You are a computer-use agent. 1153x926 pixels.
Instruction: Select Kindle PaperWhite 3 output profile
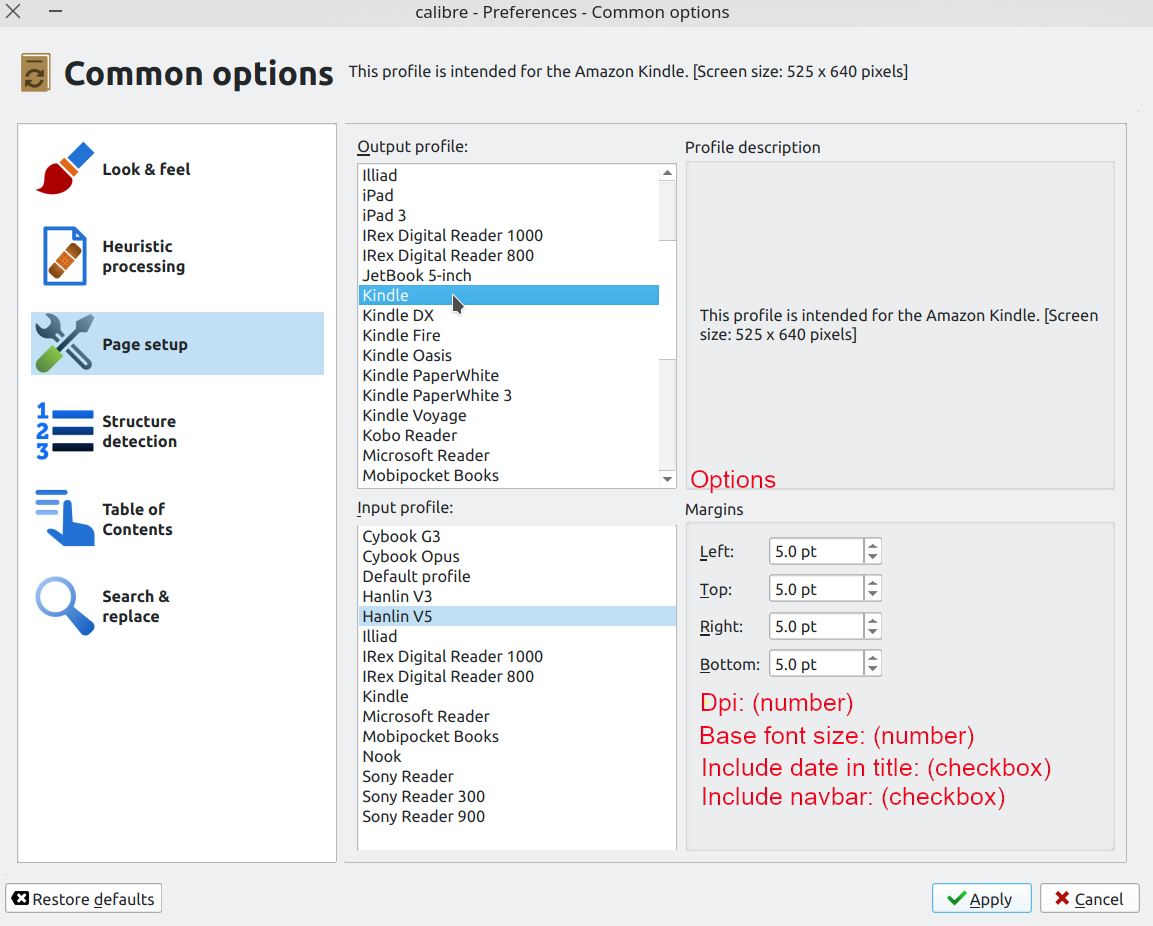click(437, 395)
